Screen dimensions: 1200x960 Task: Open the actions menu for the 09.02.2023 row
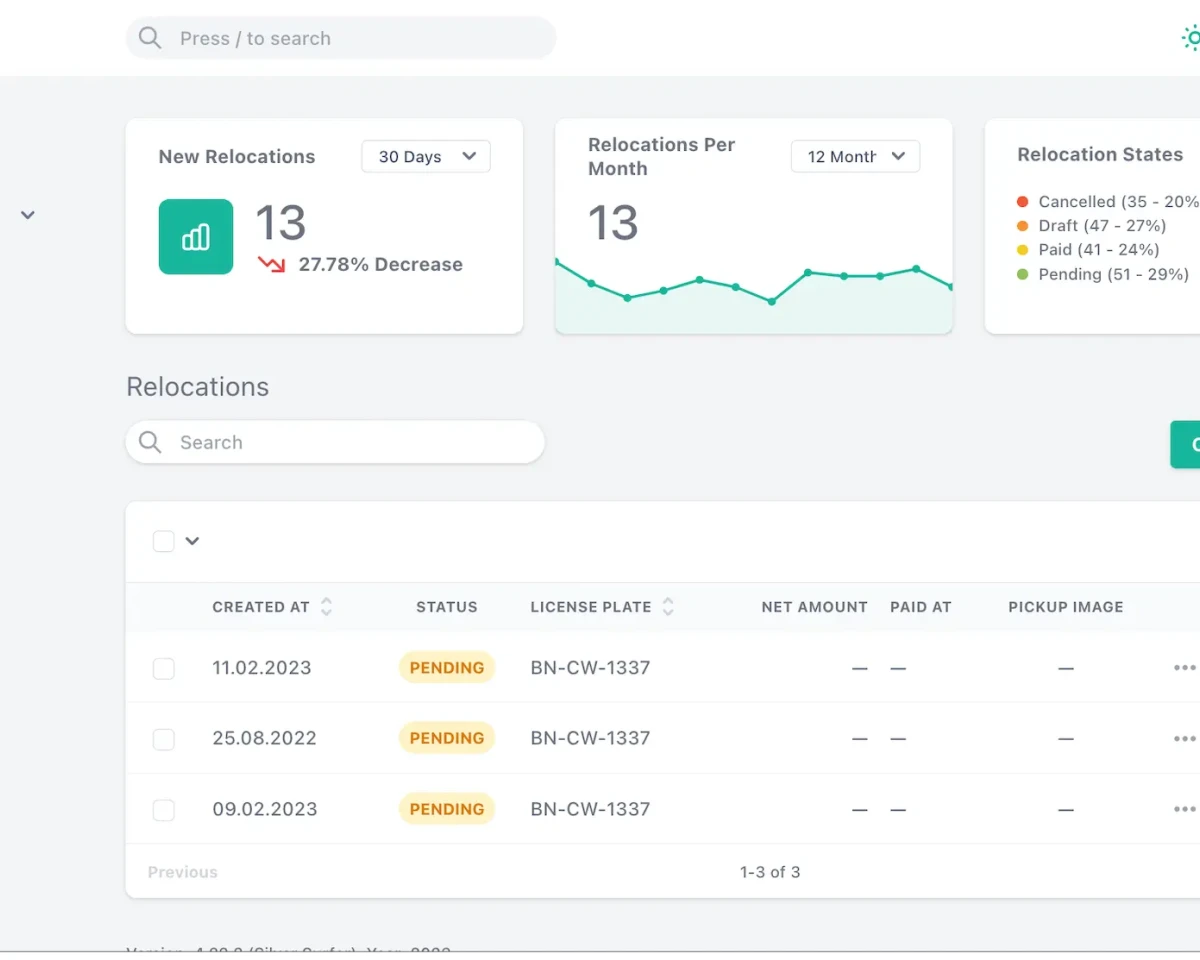point(1184,808)
